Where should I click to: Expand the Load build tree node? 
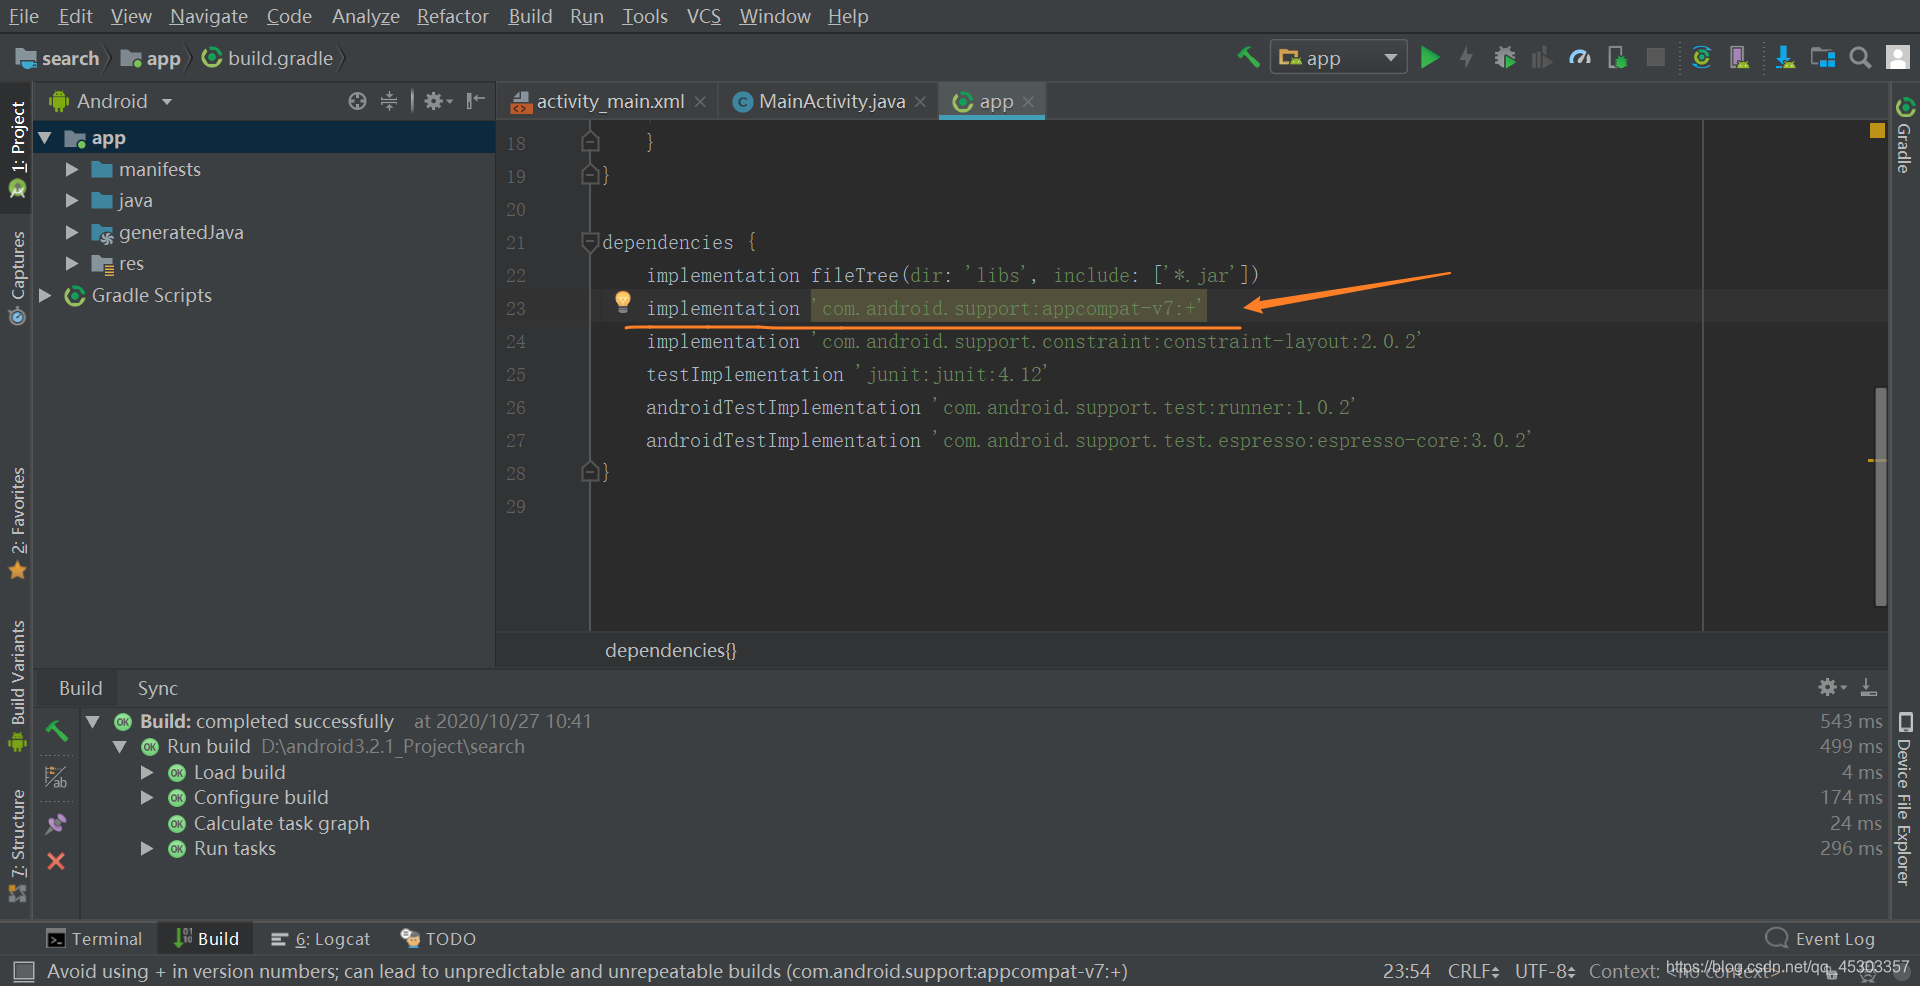pos(147,771)
